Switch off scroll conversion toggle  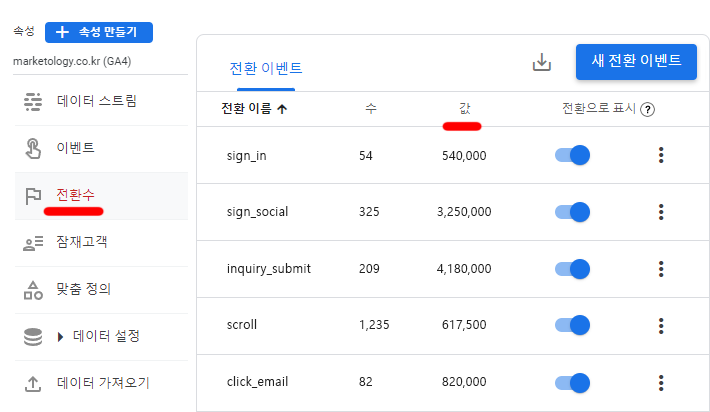click(x=572, y=325)
